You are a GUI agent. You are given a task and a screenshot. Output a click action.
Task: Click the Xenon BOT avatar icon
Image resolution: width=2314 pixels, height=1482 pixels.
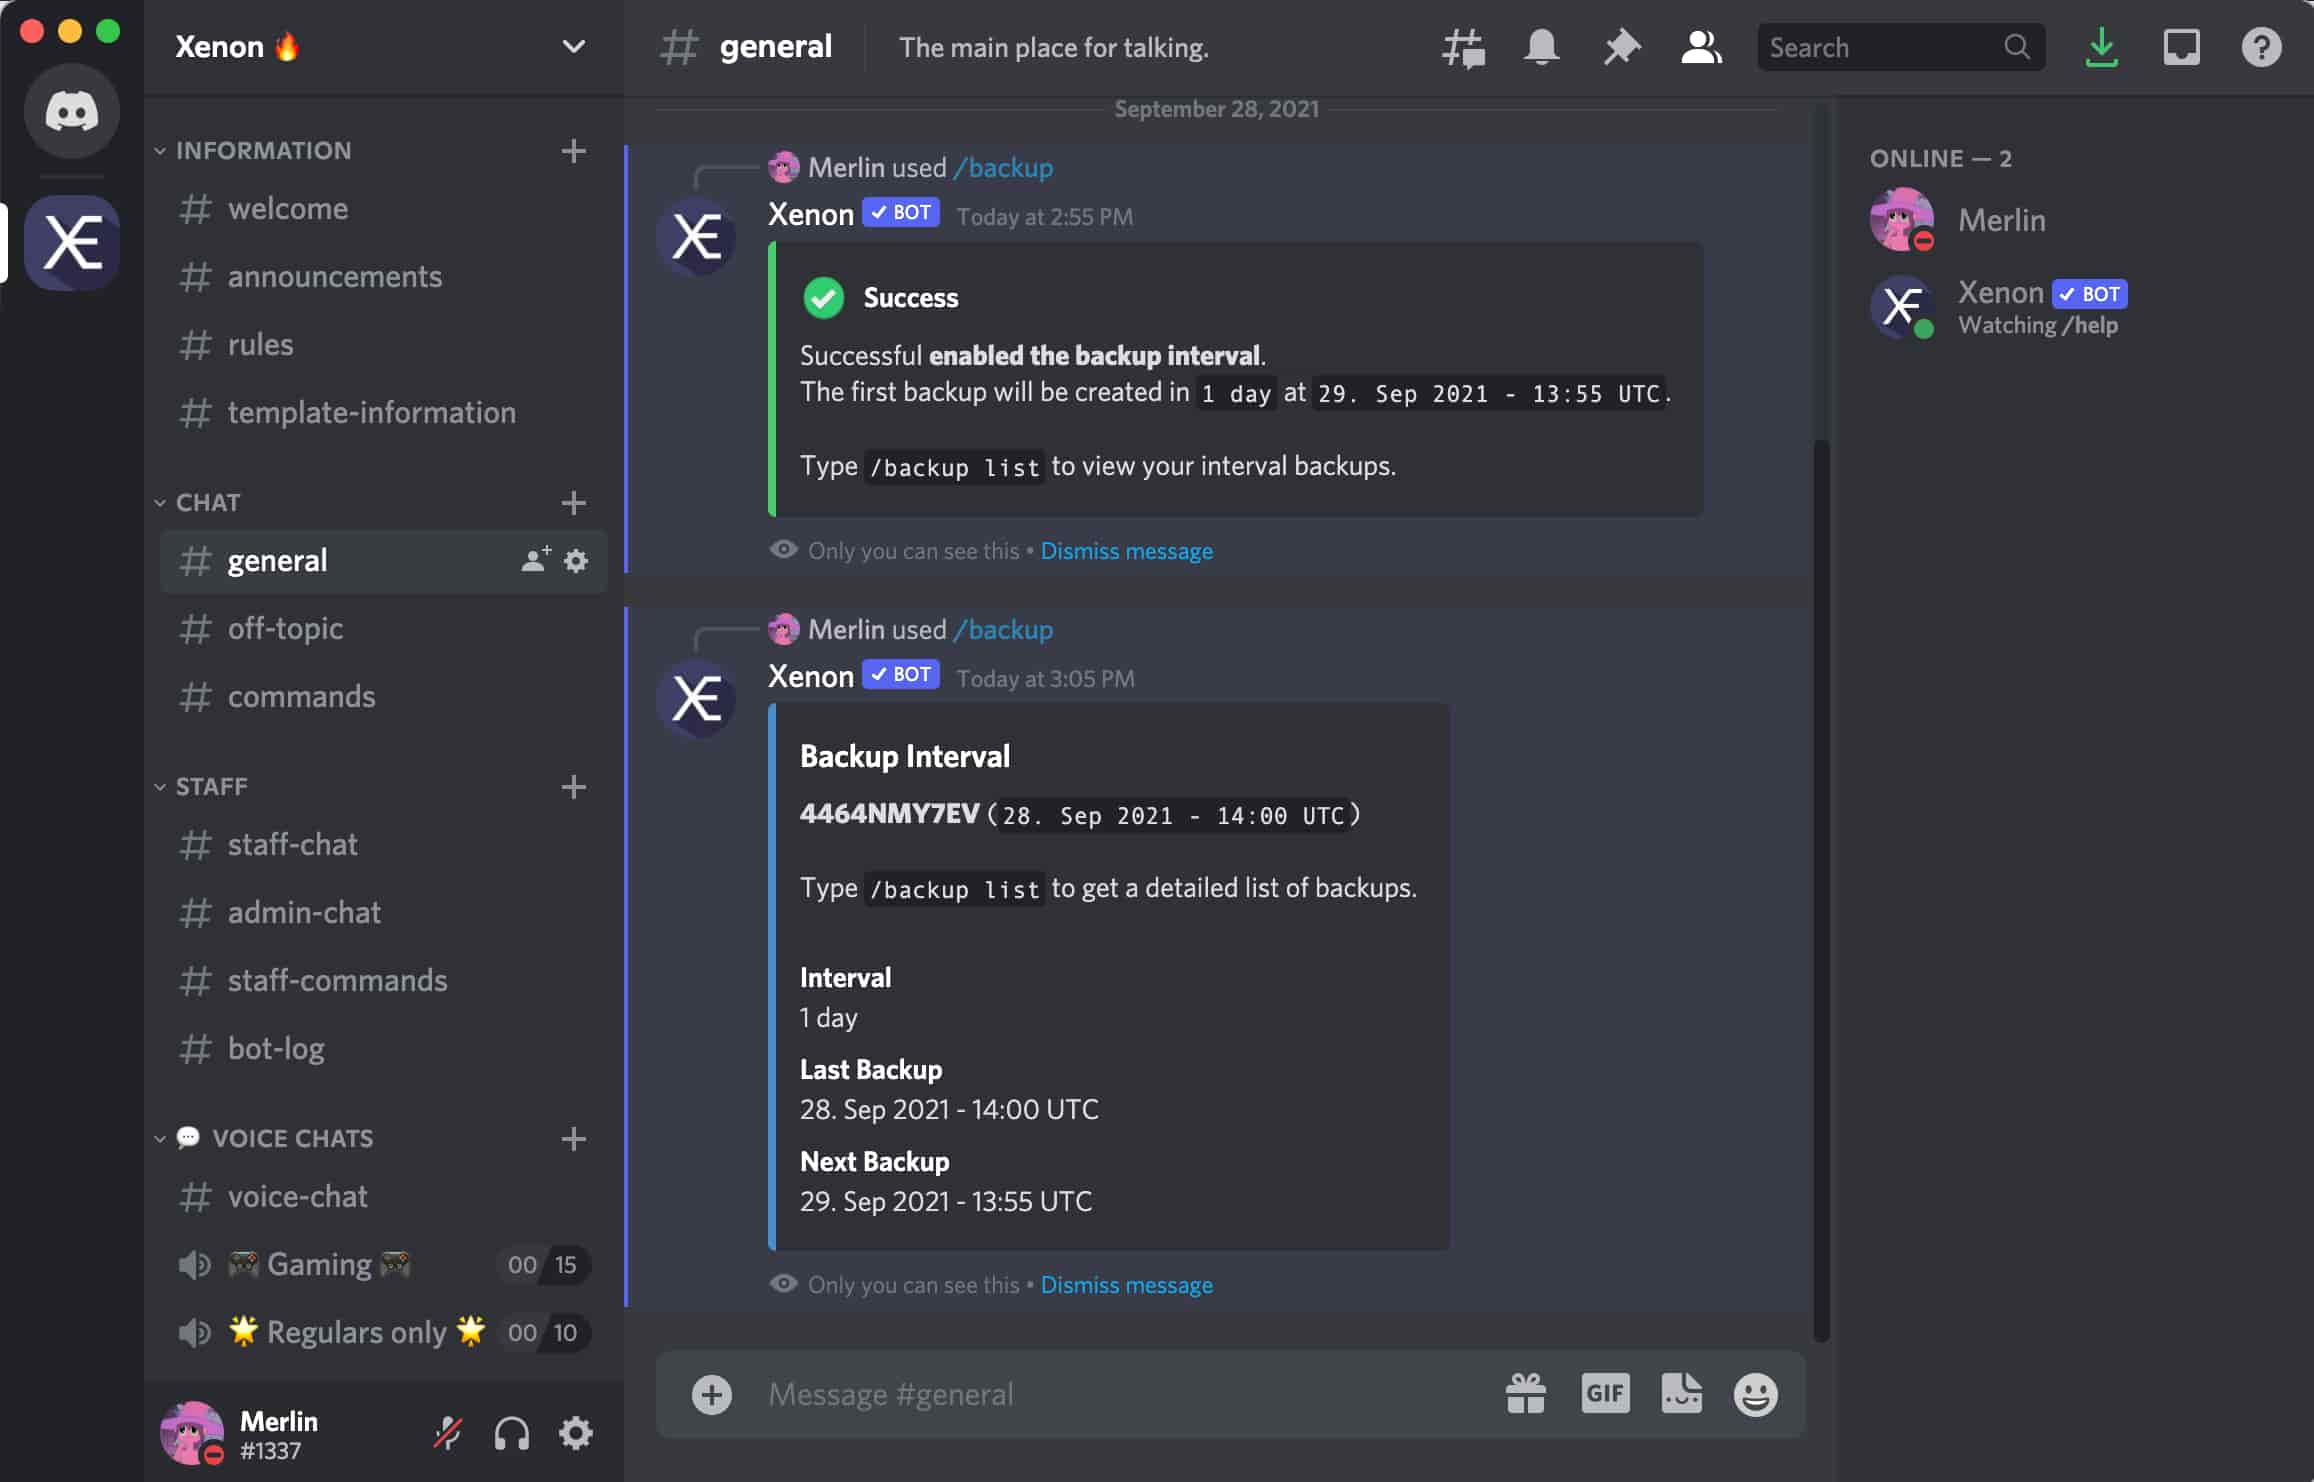1902,305
